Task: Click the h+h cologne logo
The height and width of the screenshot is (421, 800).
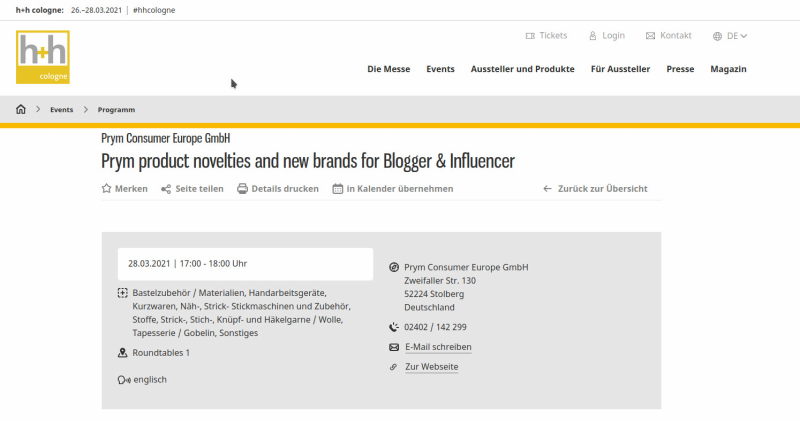Action: click(43, 57)
